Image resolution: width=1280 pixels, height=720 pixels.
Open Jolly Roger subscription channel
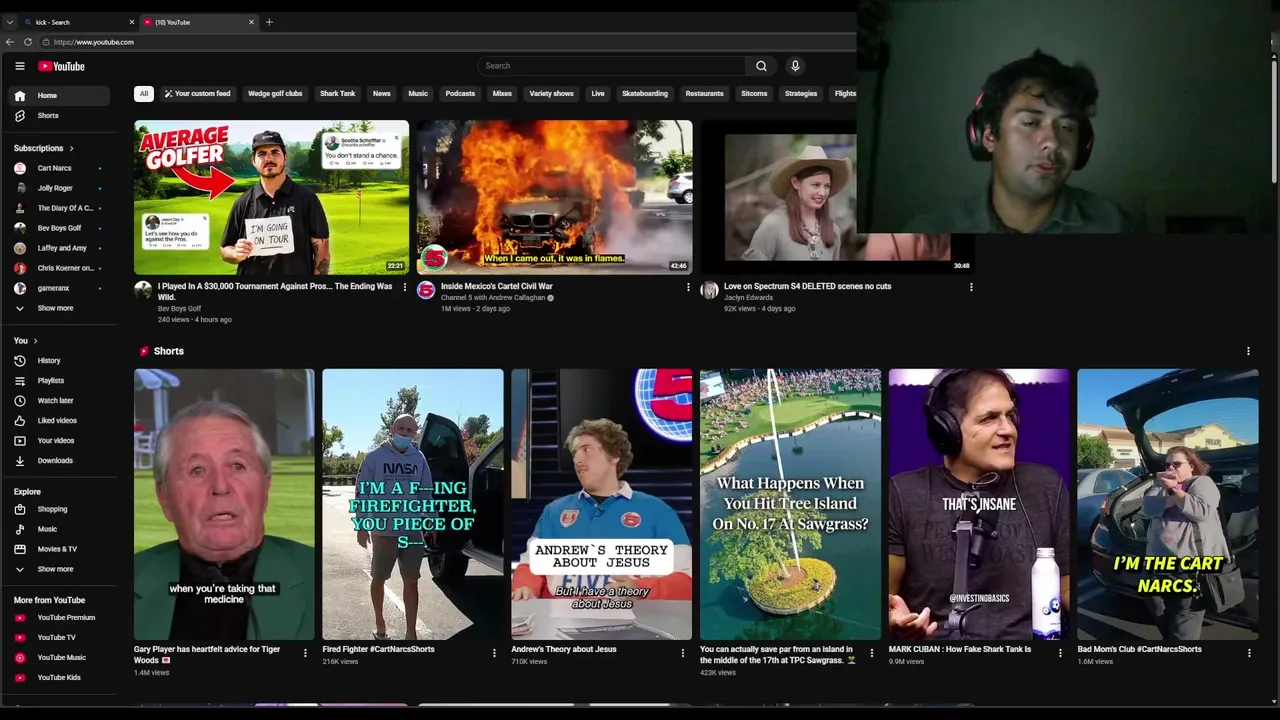coord(59,188)
